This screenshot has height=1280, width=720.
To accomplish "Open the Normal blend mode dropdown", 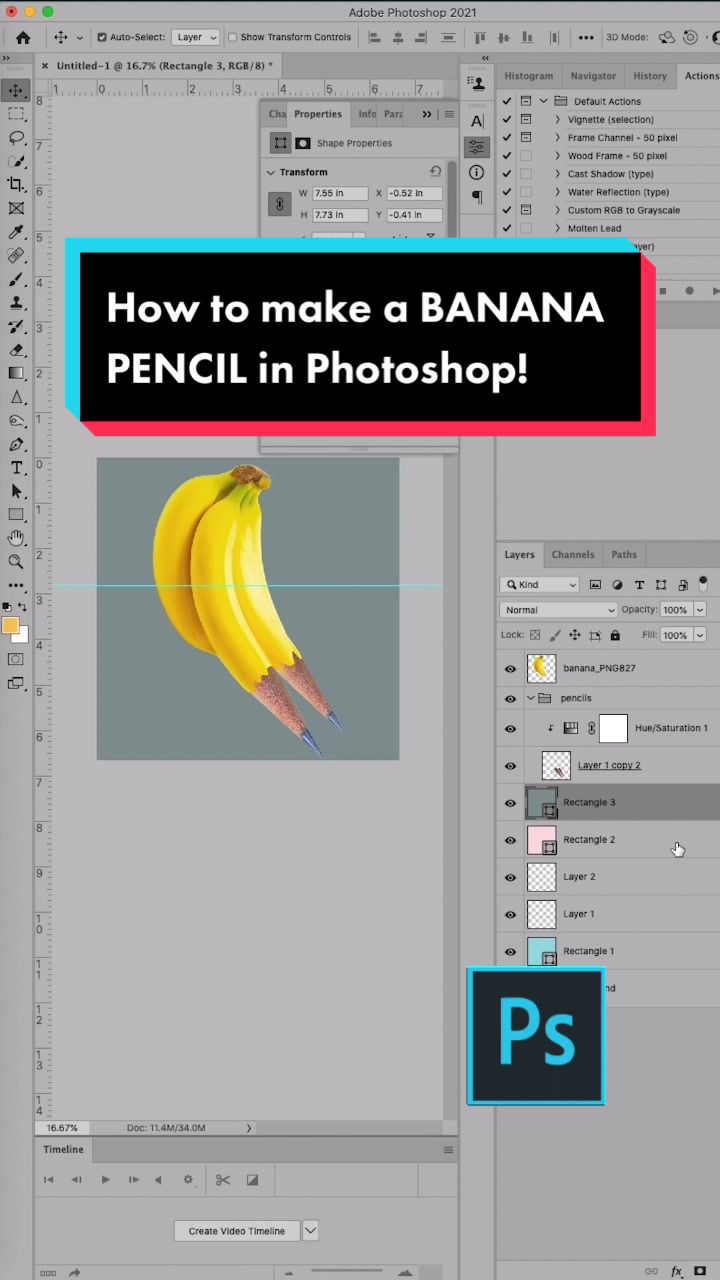I will coord(559,610).
